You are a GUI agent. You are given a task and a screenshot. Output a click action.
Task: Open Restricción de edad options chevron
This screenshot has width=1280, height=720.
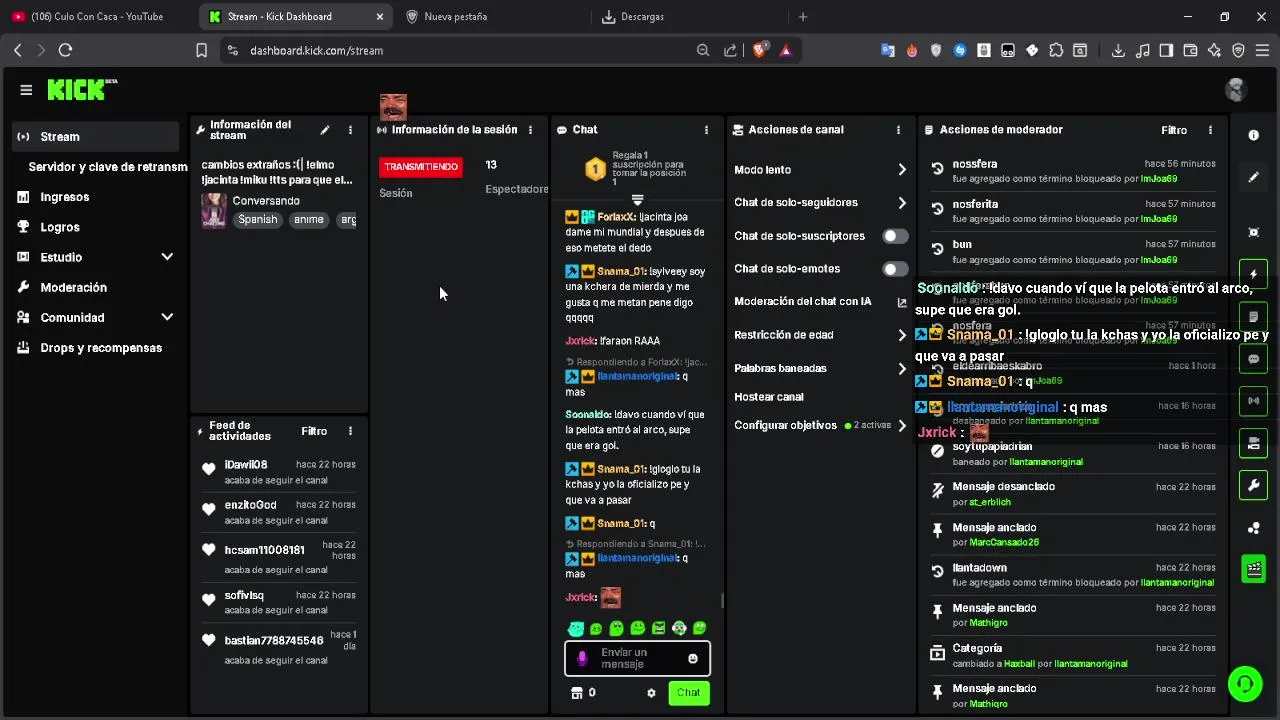(901, 335)
